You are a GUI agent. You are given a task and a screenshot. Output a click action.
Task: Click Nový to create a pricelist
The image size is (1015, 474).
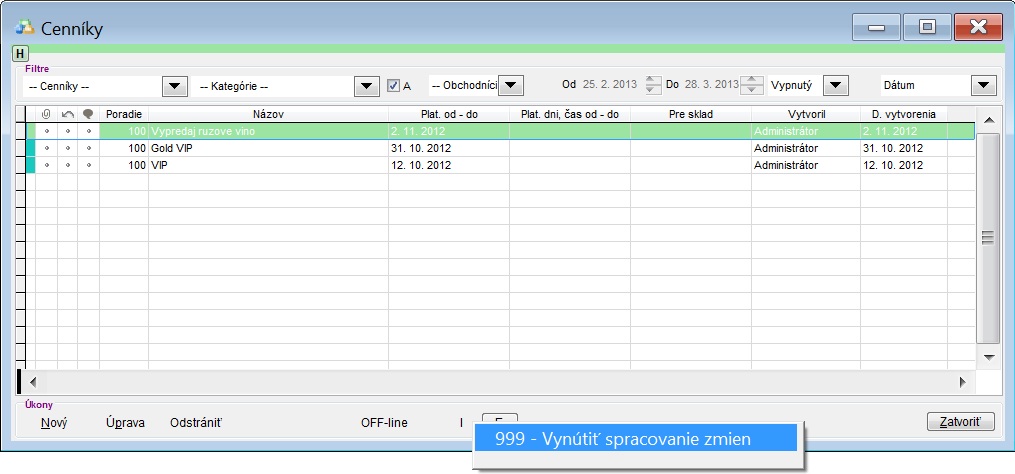pos(54,423)
